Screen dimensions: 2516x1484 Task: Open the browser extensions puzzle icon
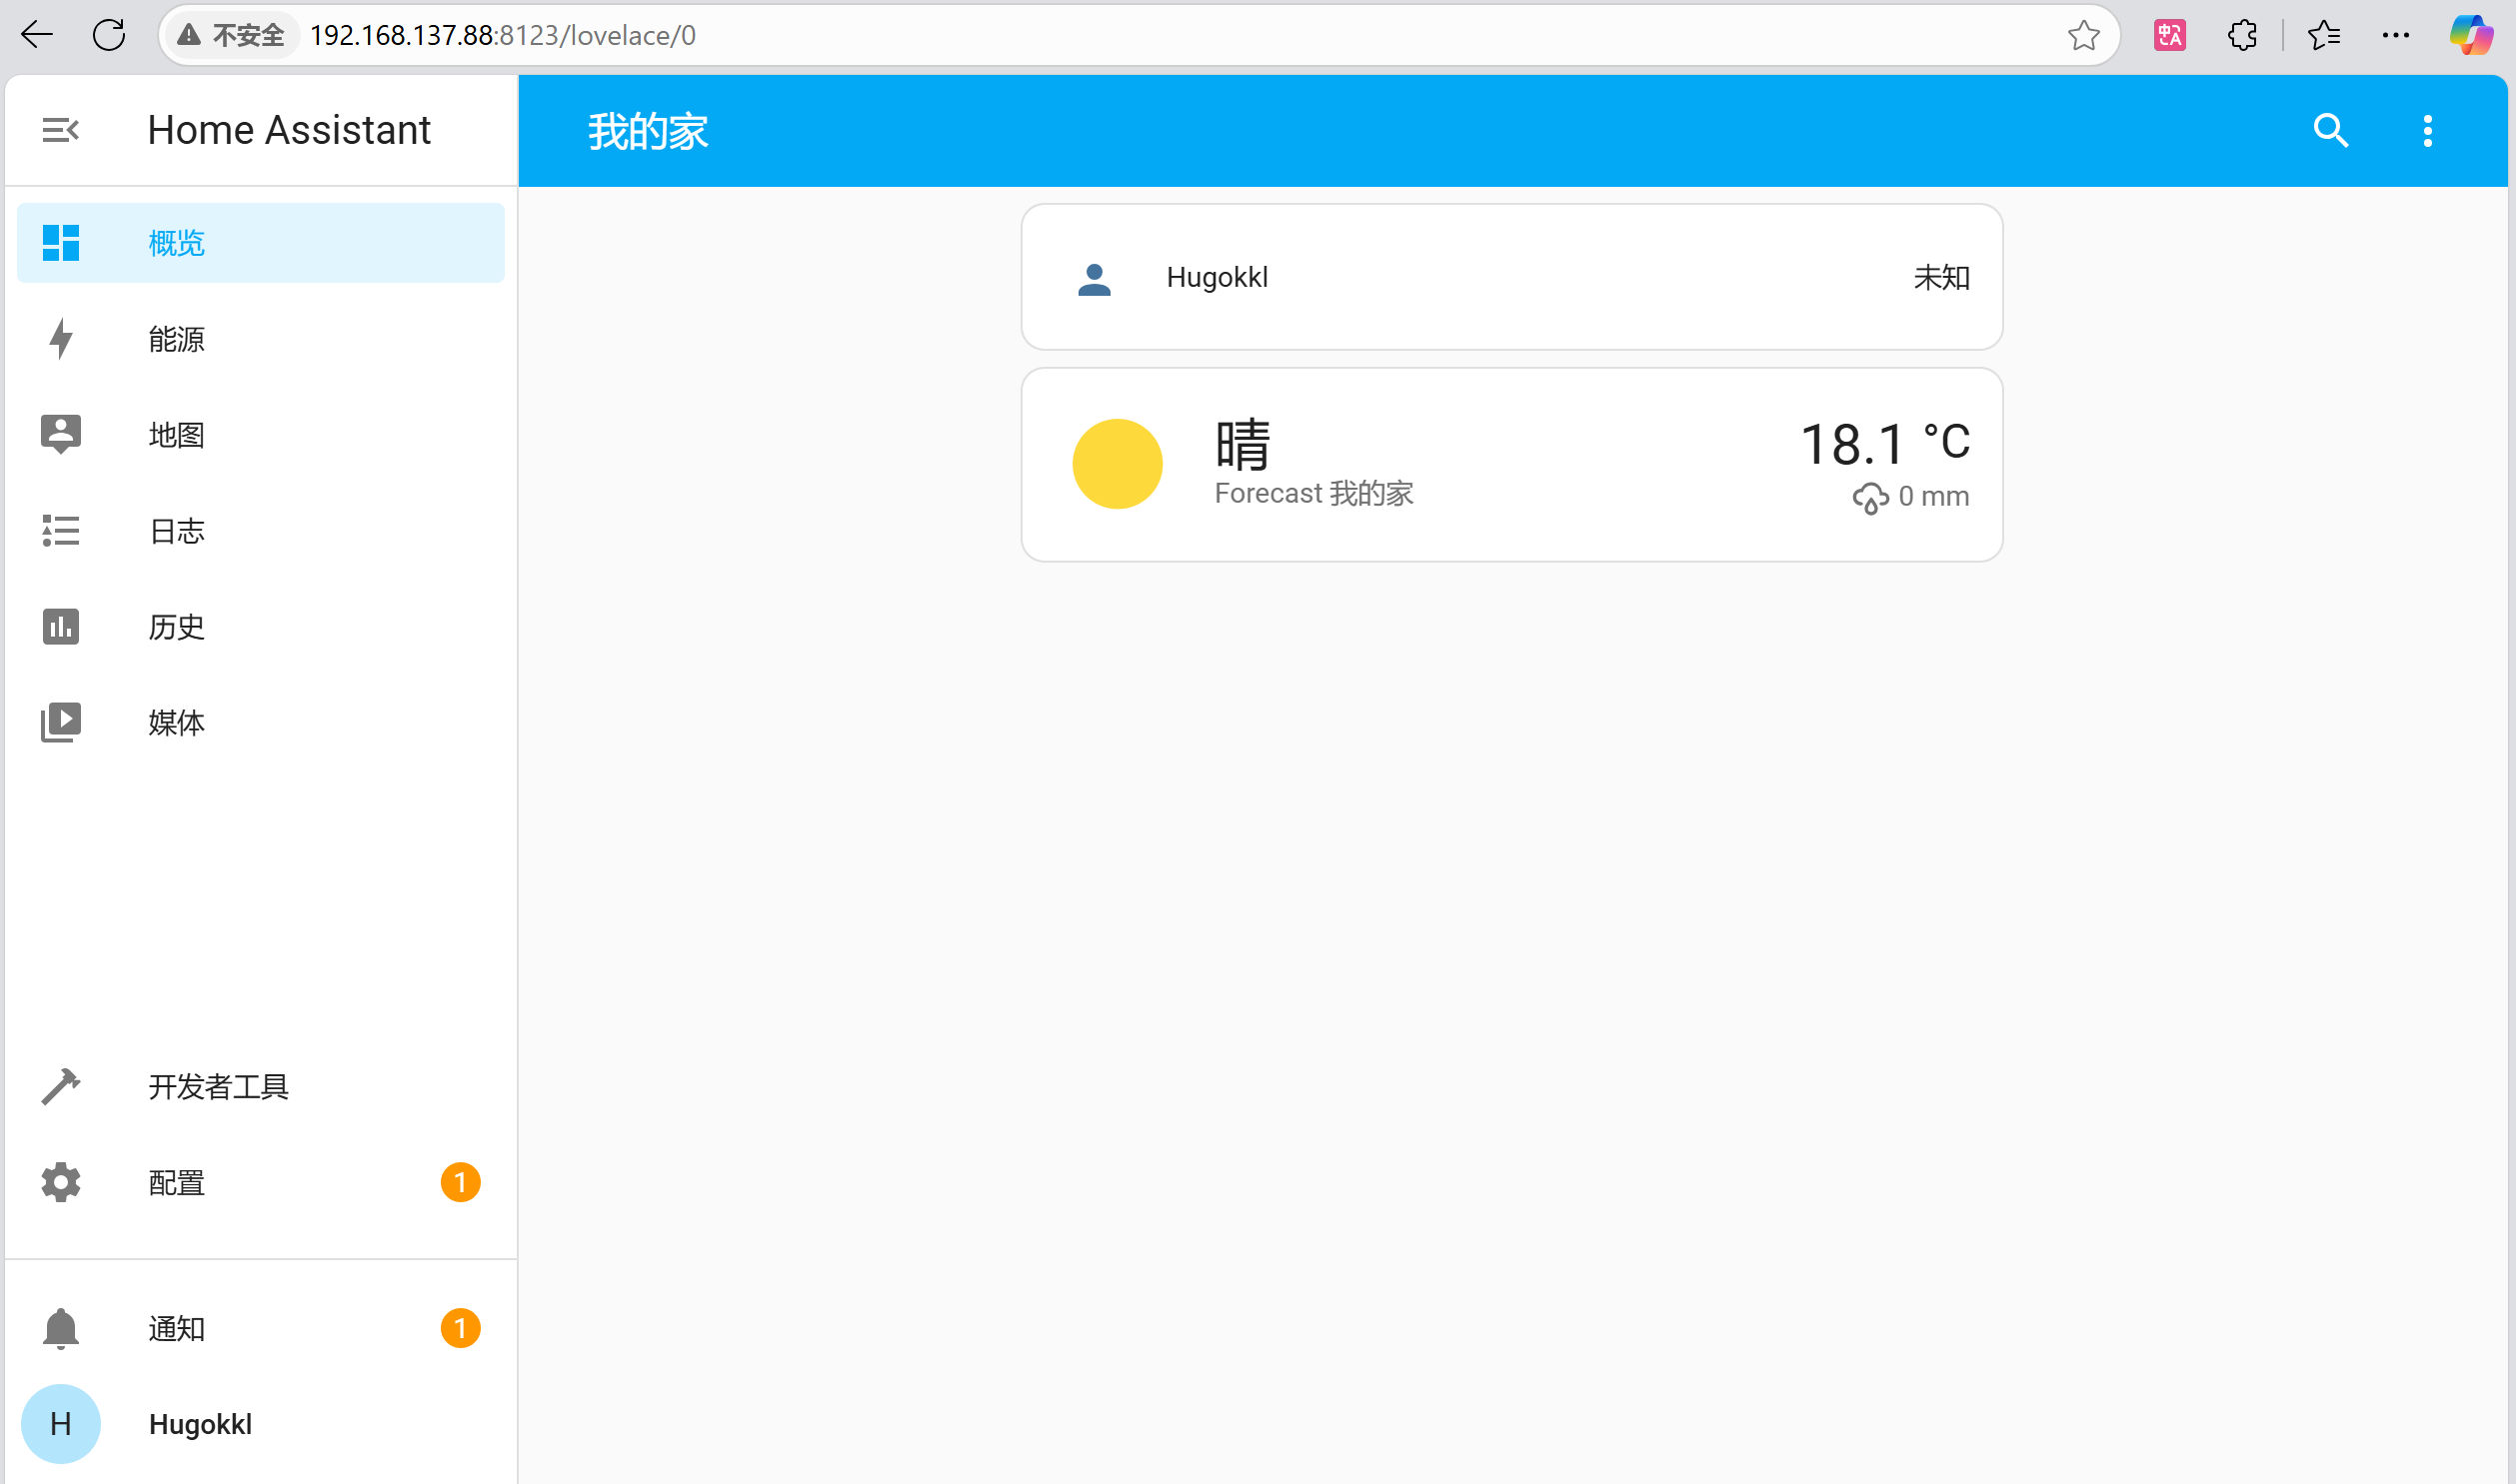[x=2242, y=35]
